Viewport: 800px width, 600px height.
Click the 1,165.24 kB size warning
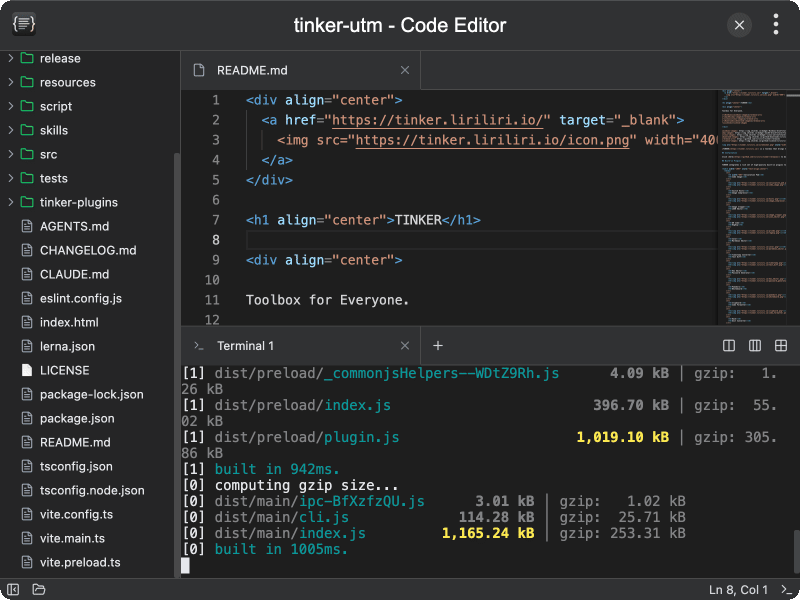[488, 533]
